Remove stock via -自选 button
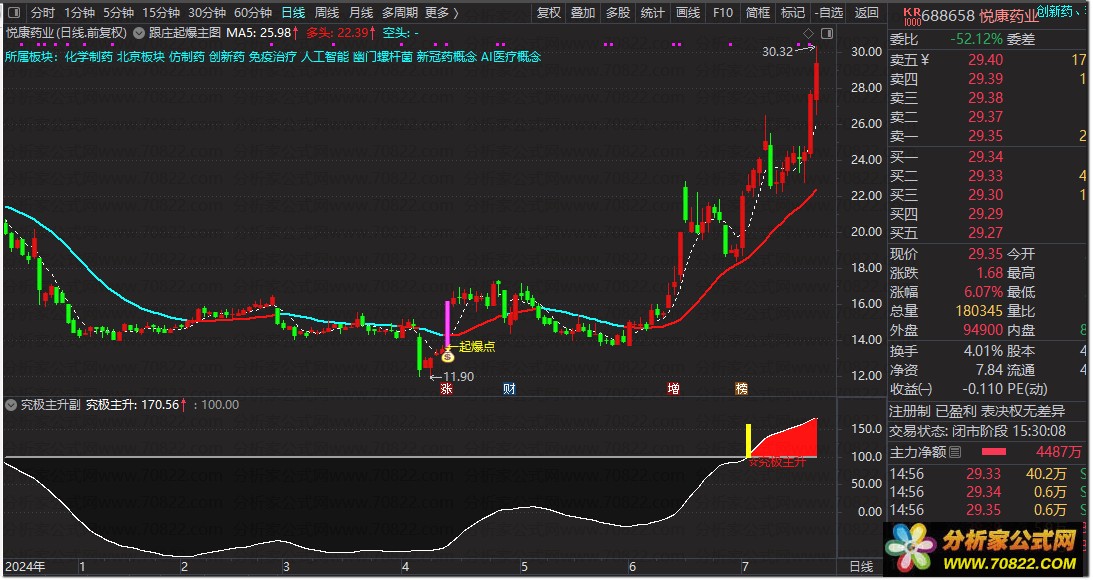Viewport: 1093px width, 580px height. coord(829,13)
